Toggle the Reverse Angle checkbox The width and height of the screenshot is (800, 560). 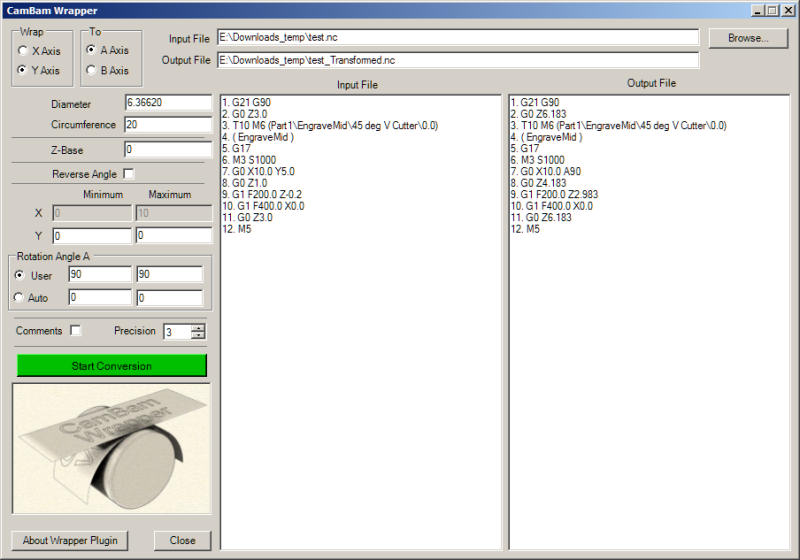tap(129, 174)
